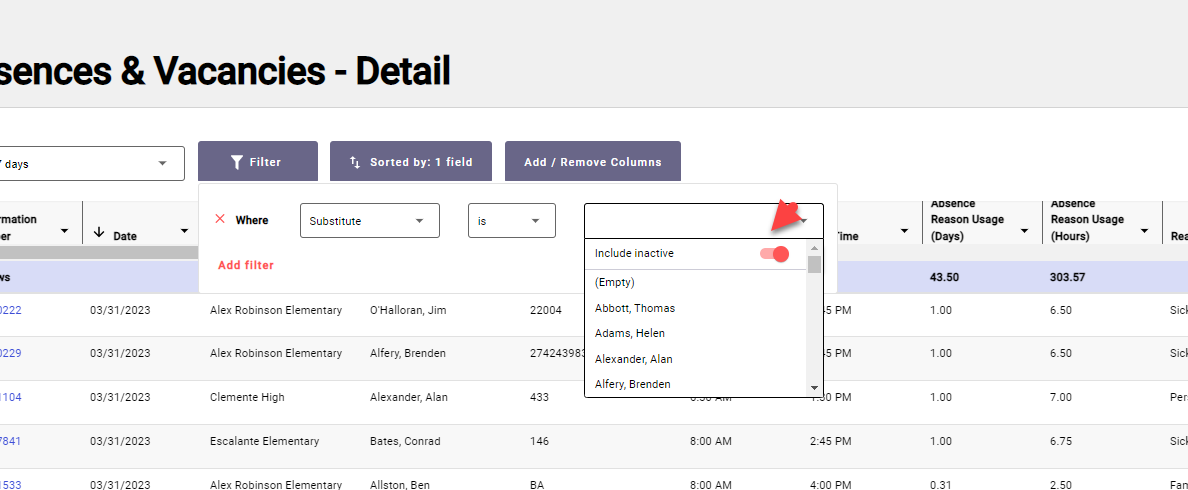The height and width of the screenshot is (490, 1188).
Task: Open confirmation link ending 0229
Action: click(x=11, y=354)
